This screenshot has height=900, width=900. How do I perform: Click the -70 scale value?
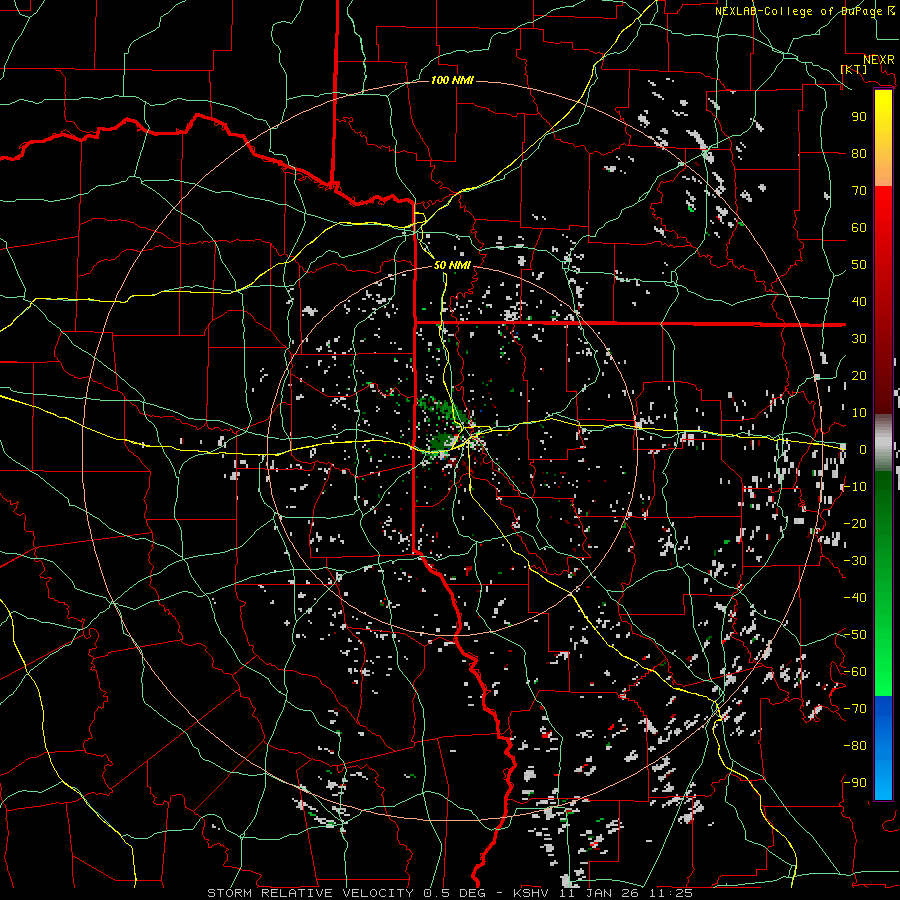click(855, 709)
